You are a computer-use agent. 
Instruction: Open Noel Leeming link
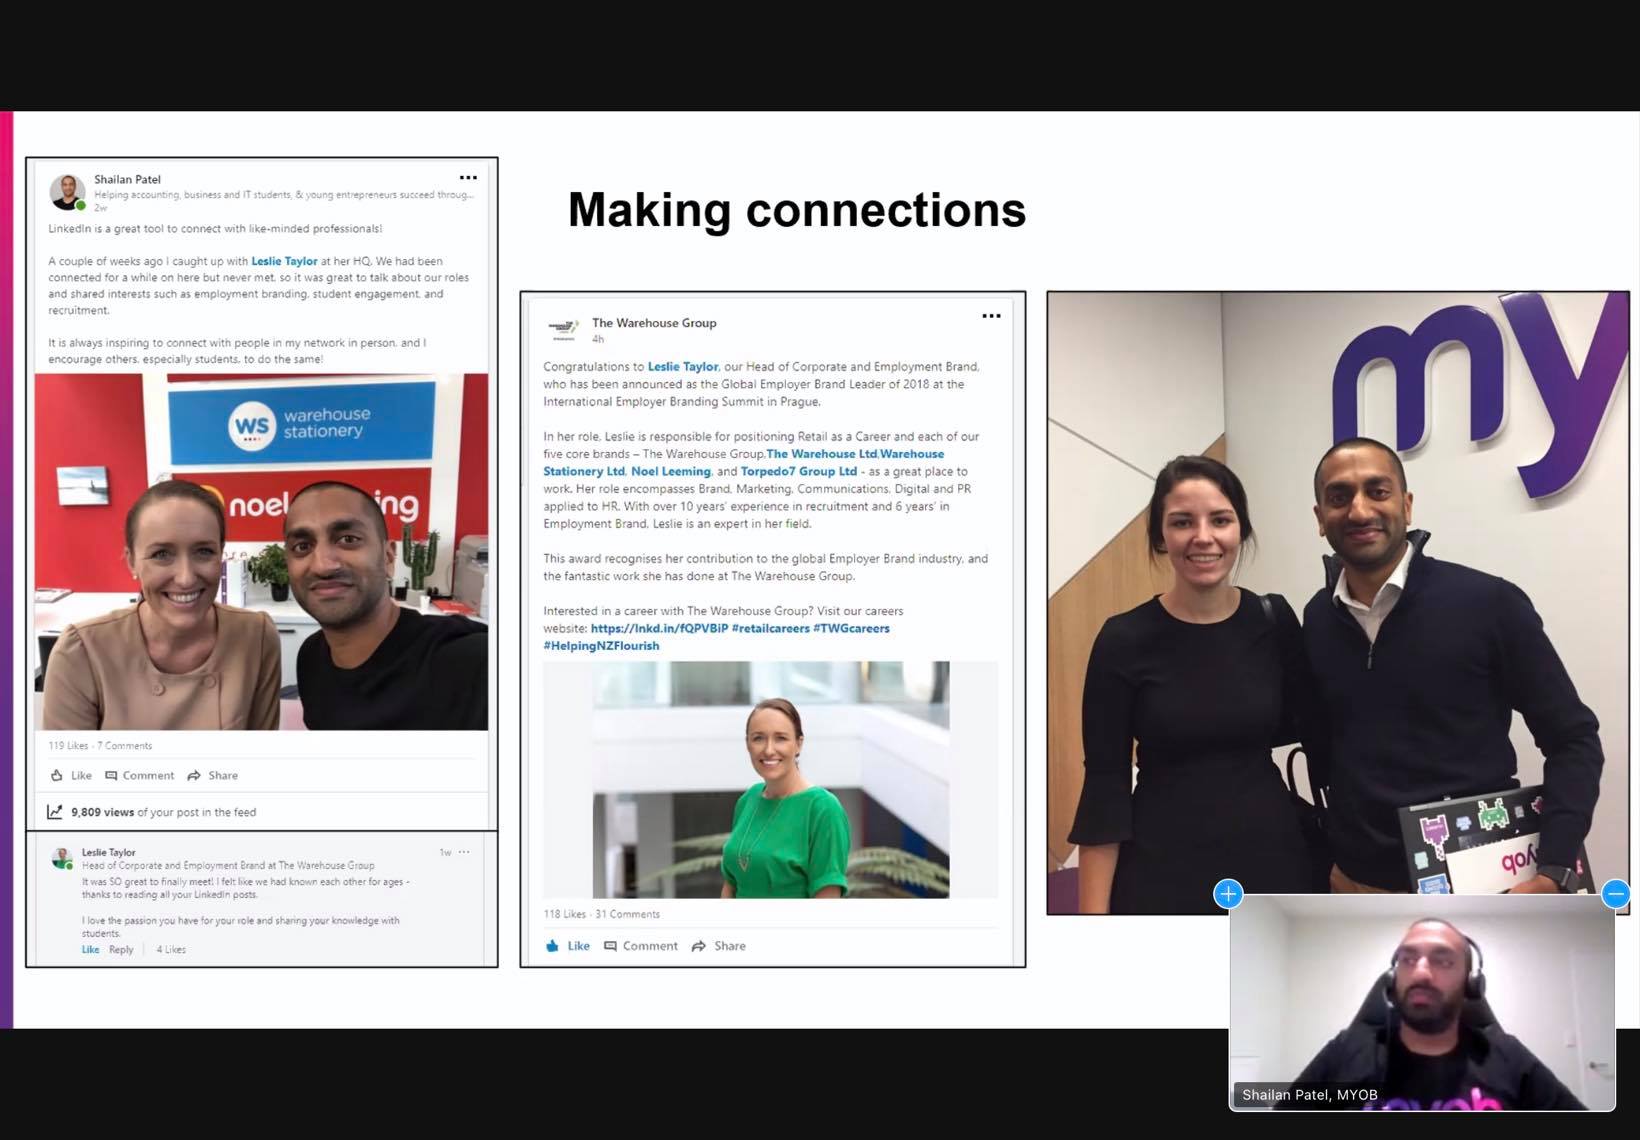tap(671, 471)
